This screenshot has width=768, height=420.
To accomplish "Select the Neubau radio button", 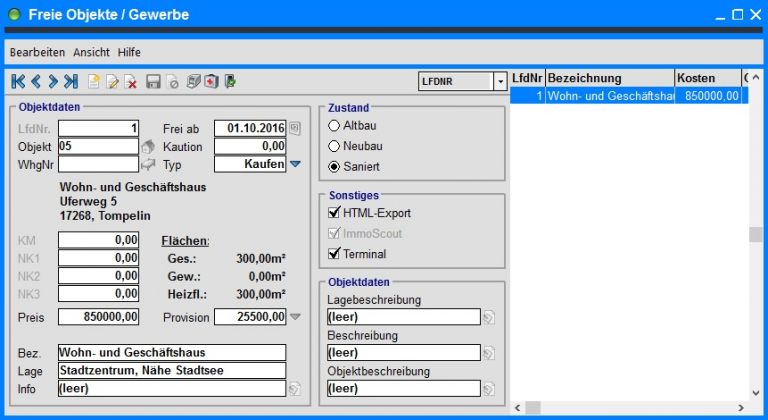I will click(334, 147).
